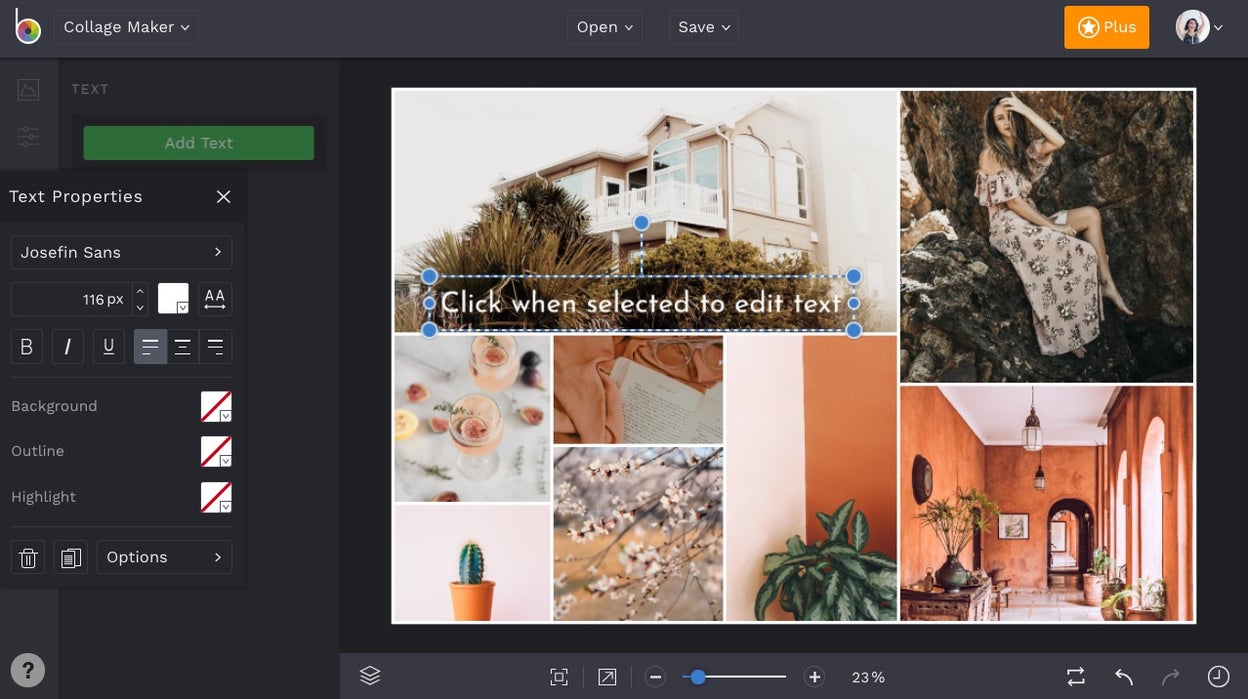Click the font size input field

[78, 298]
